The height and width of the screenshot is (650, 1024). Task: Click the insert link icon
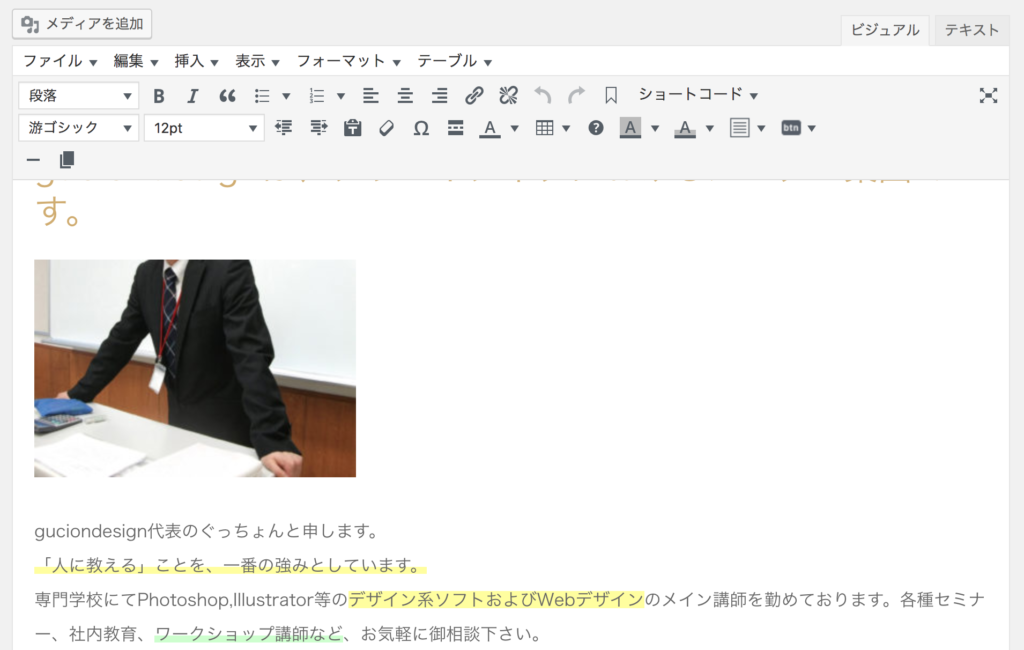(x=474, y=96)
